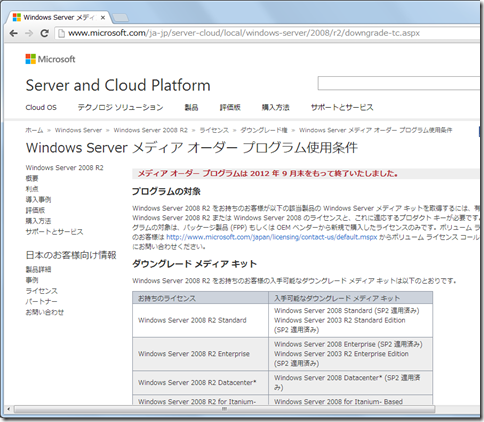Open the サポートとサービス menu item
This screenshot has height=422, width=484.
(x=342, y=107)
